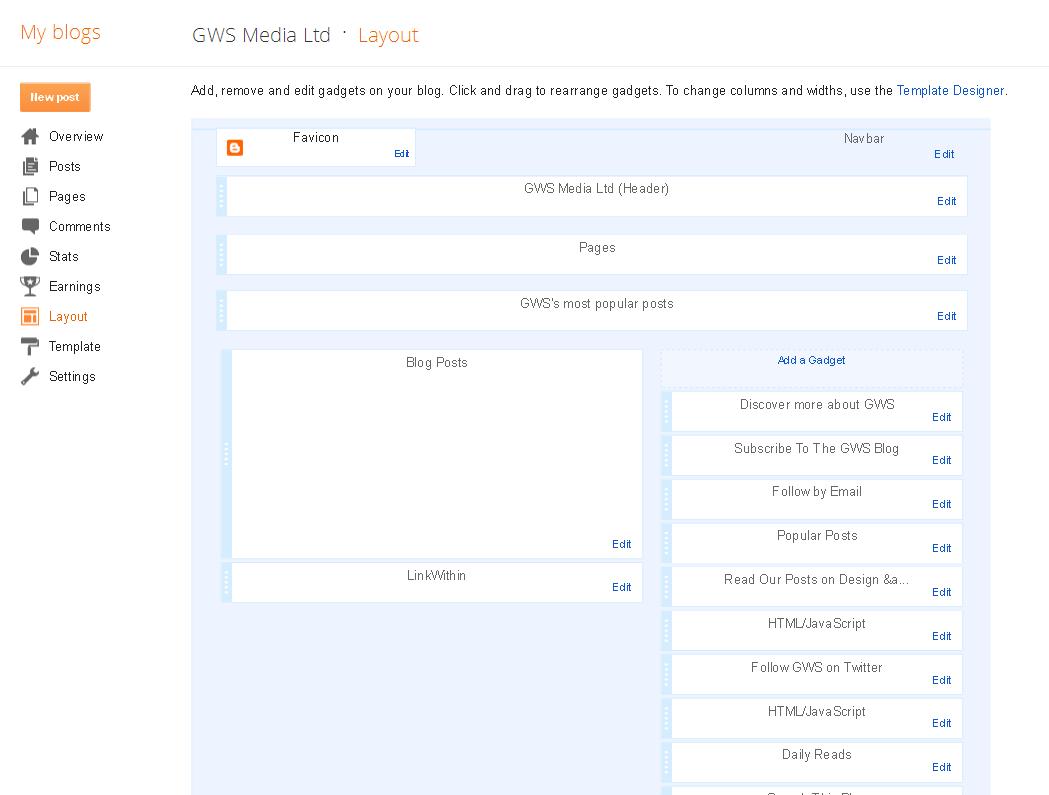
Task: Click the Daily Reads gadget title
Action: (817, 755)
